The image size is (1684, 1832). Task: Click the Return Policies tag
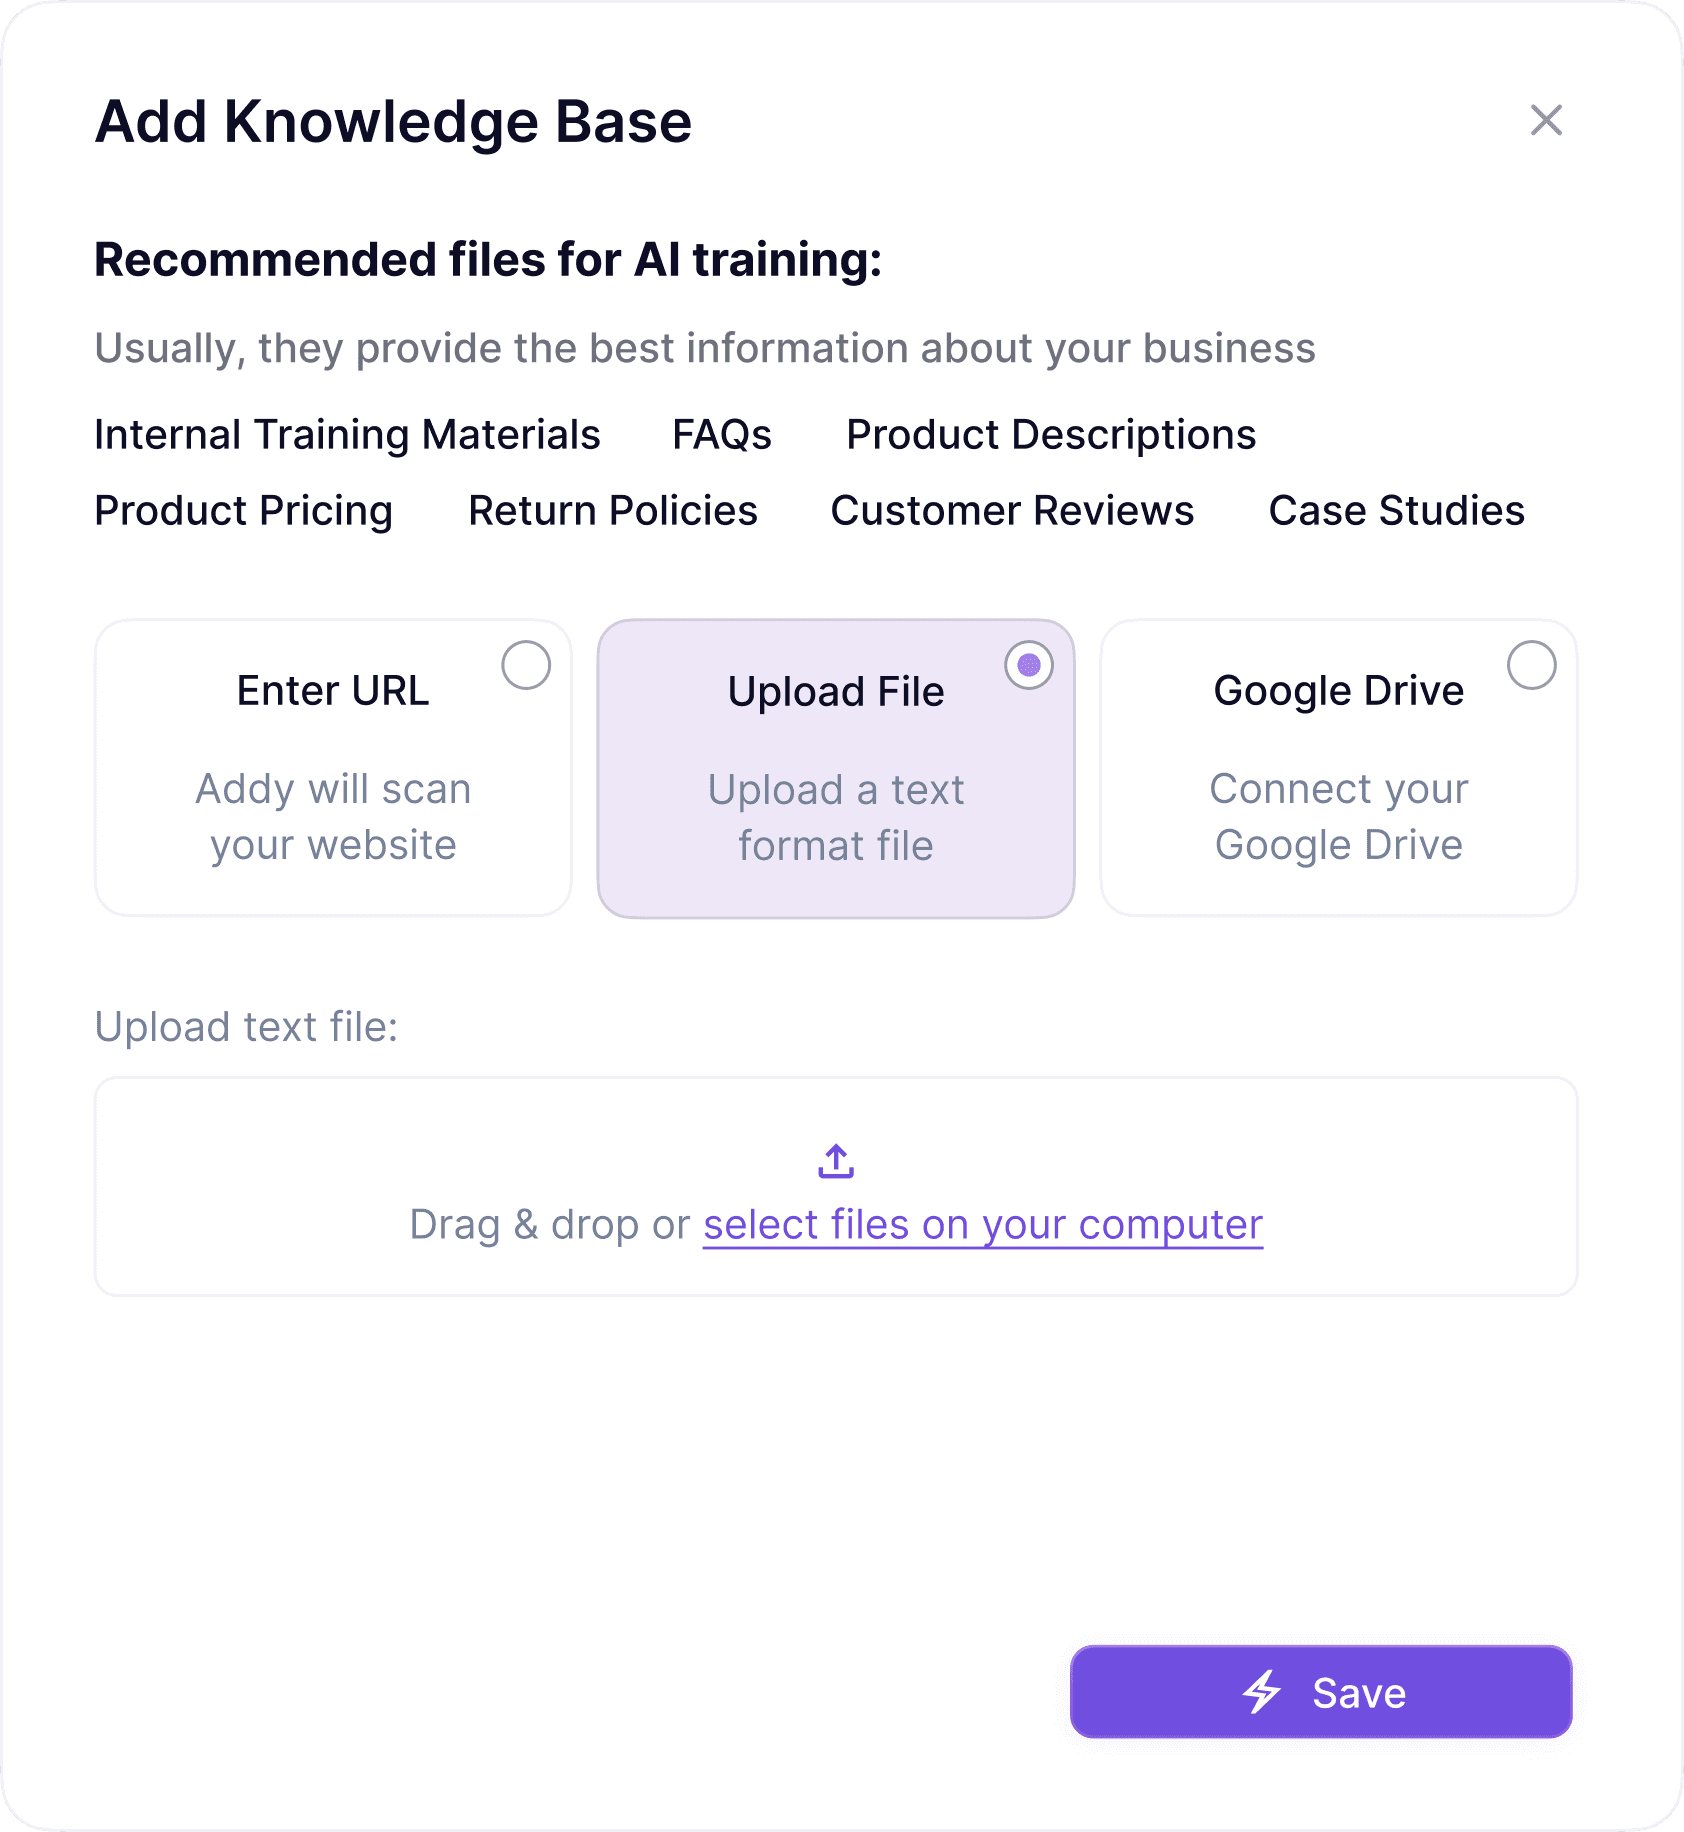(612, 511)
